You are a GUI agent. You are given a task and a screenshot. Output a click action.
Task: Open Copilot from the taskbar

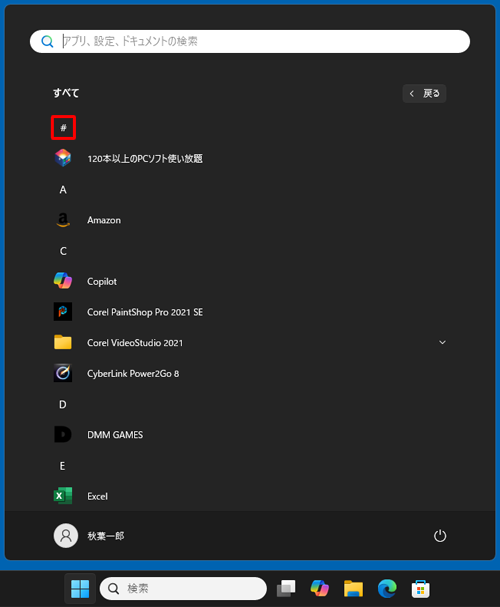pyautogui.click(x=320, y=588)
